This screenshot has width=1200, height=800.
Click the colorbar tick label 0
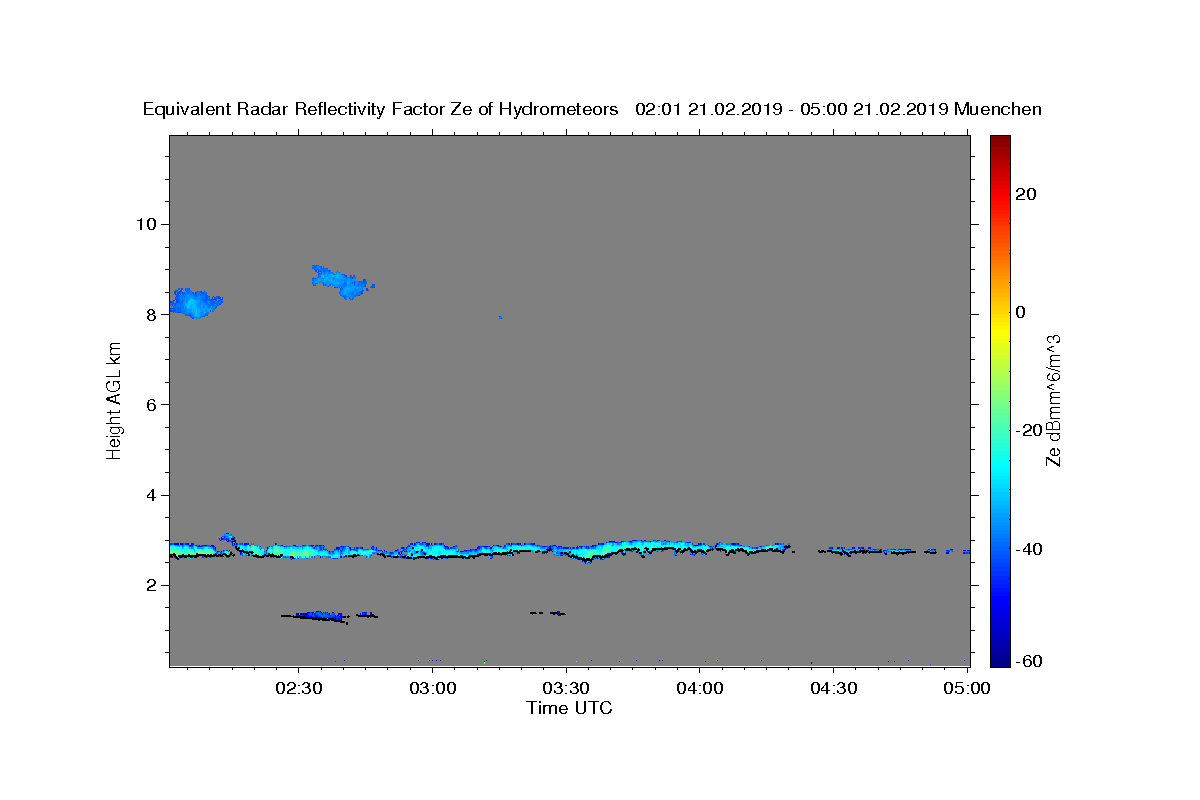pyautogui.click(x=1021, y=312)
